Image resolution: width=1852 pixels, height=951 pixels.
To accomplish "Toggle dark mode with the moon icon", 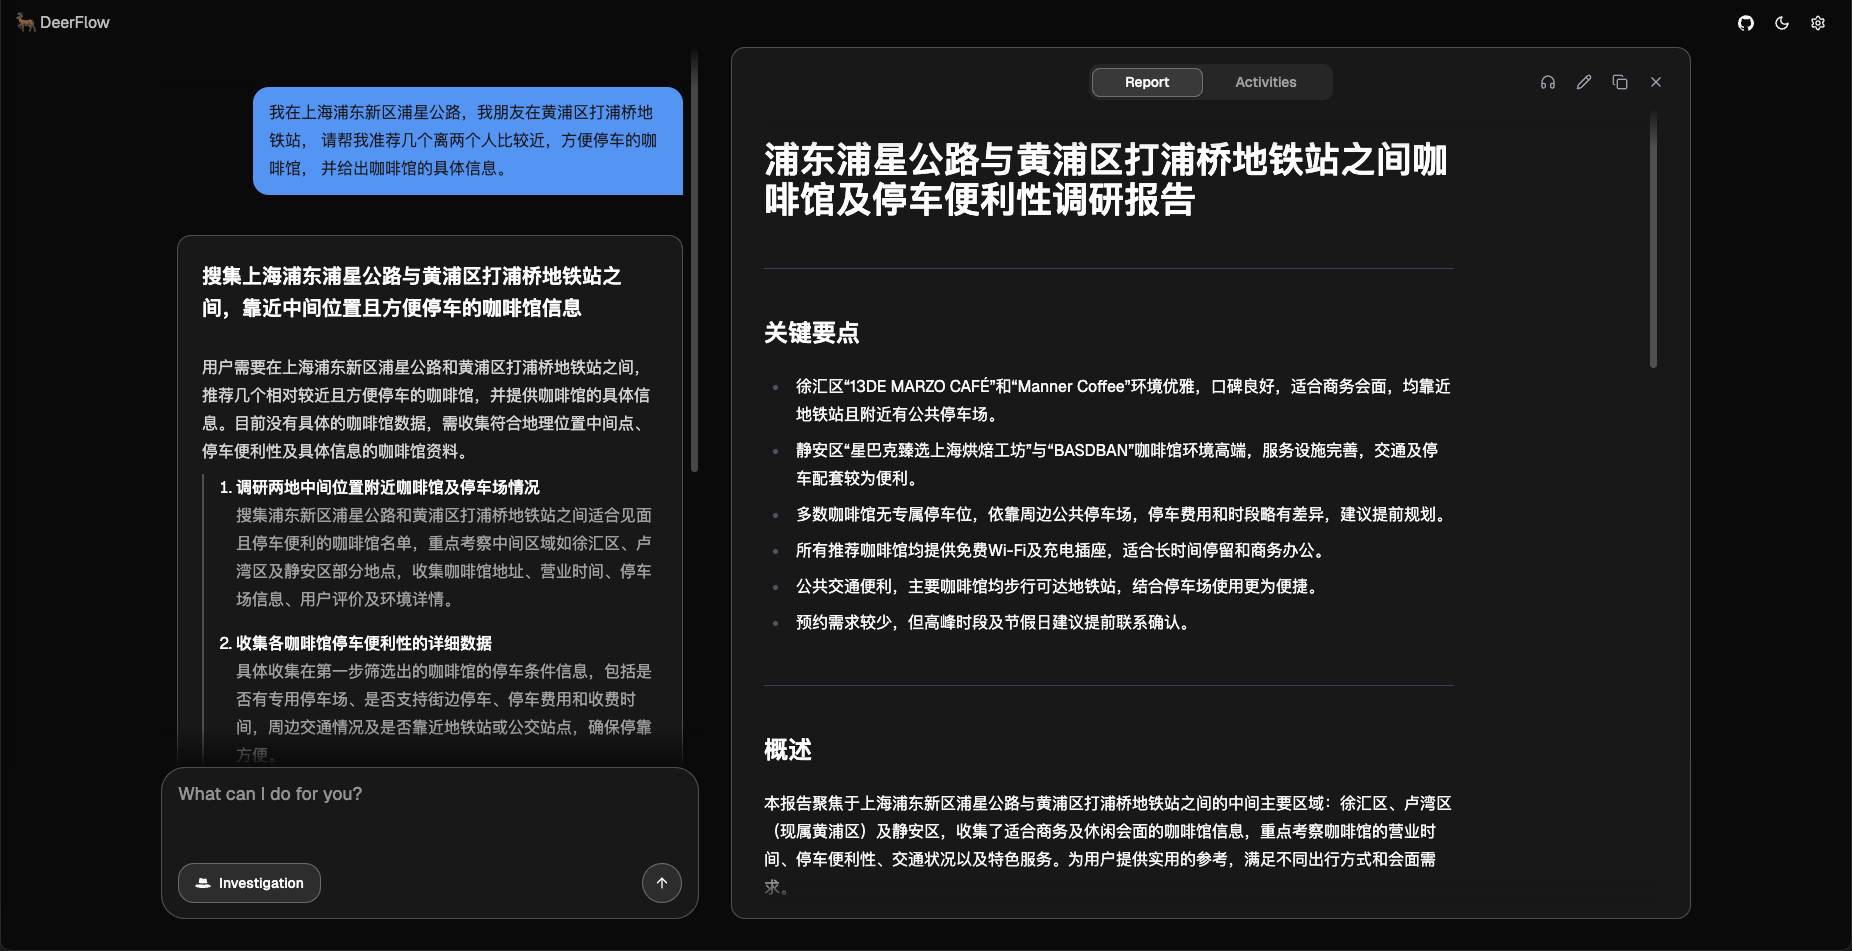I will point(1781,23).
